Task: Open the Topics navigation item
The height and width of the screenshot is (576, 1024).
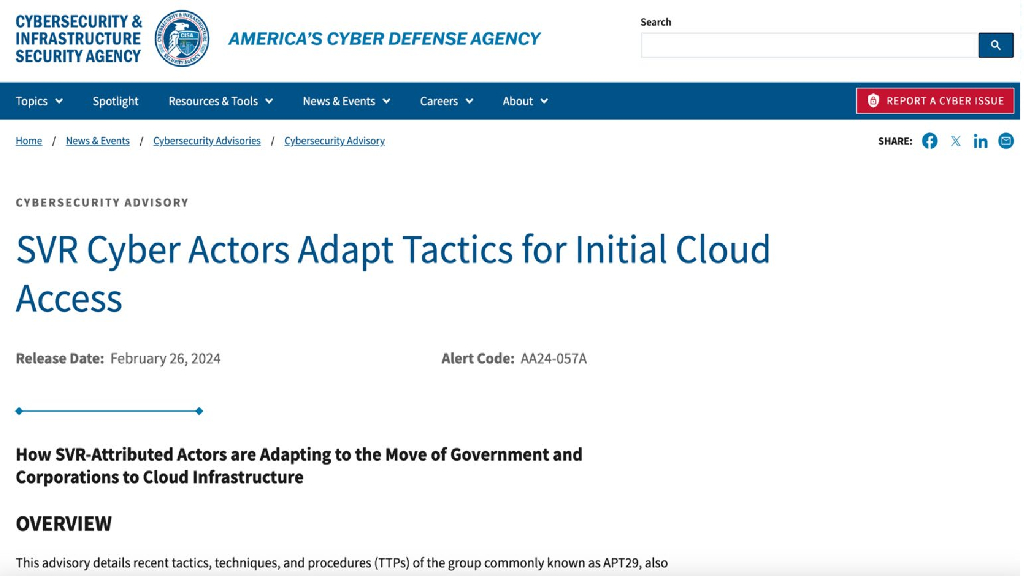Action: point(39,101)
